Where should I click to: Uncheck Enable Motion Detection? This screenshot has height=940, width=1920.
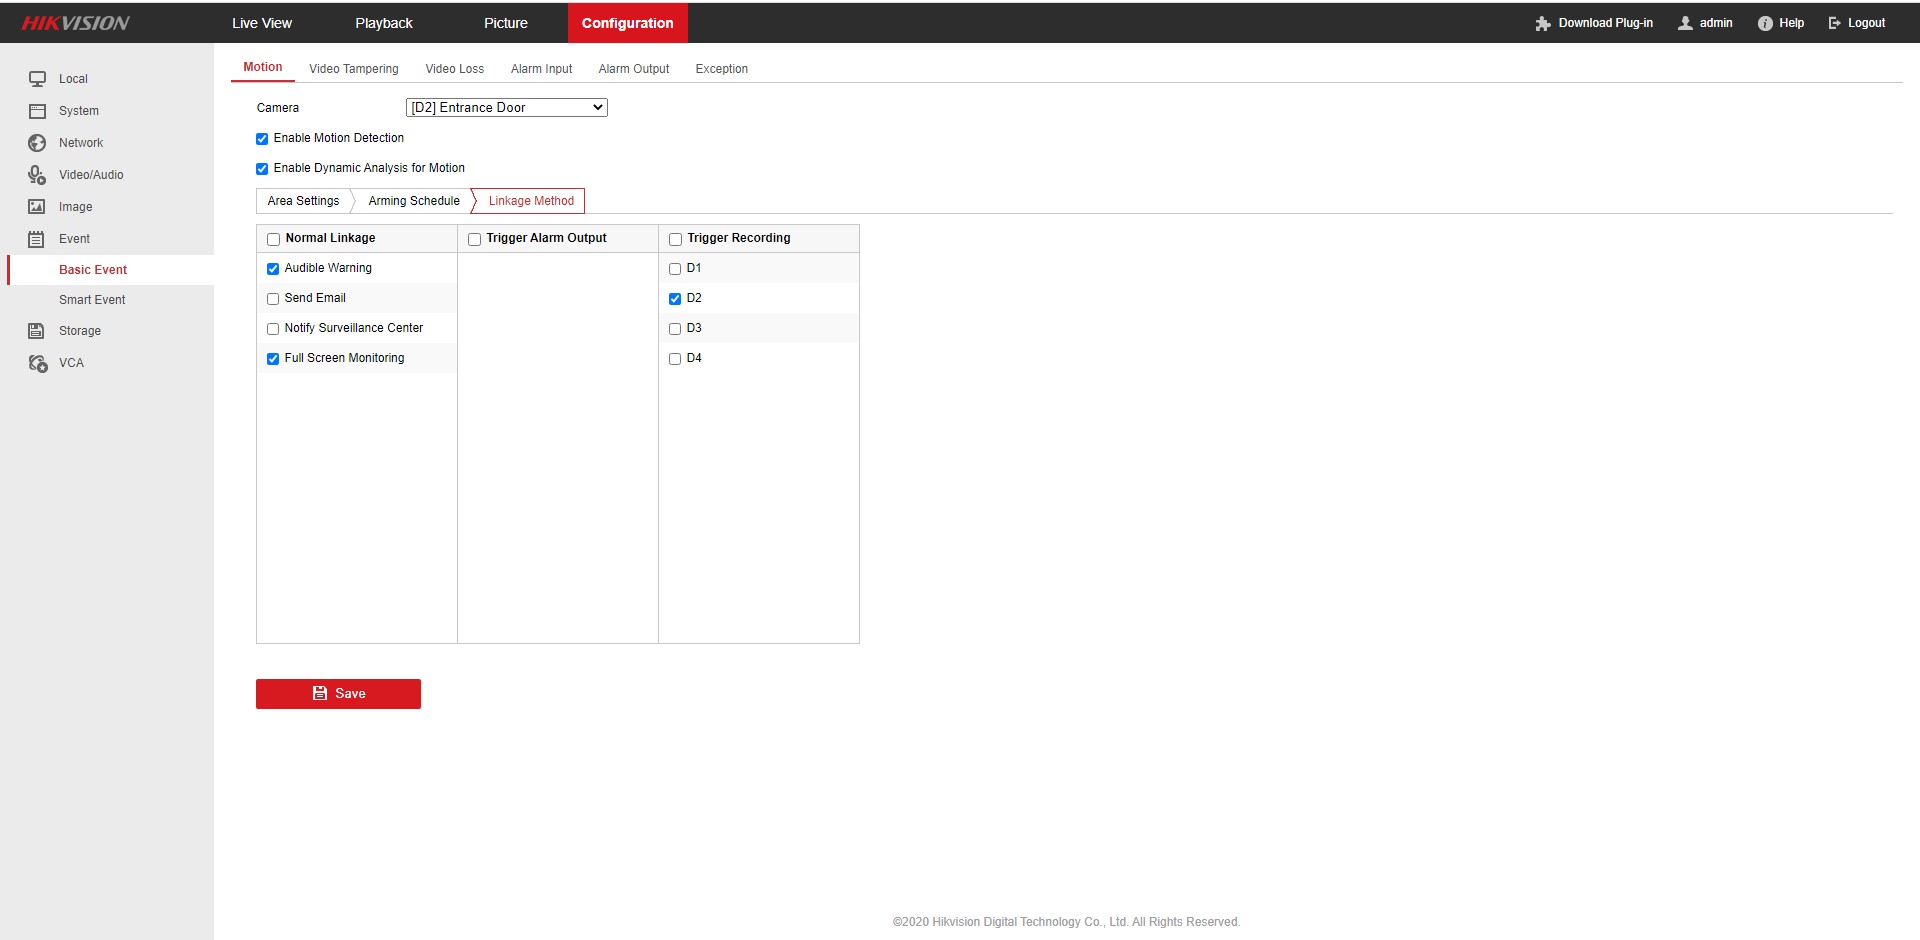[x=262, y=139]
